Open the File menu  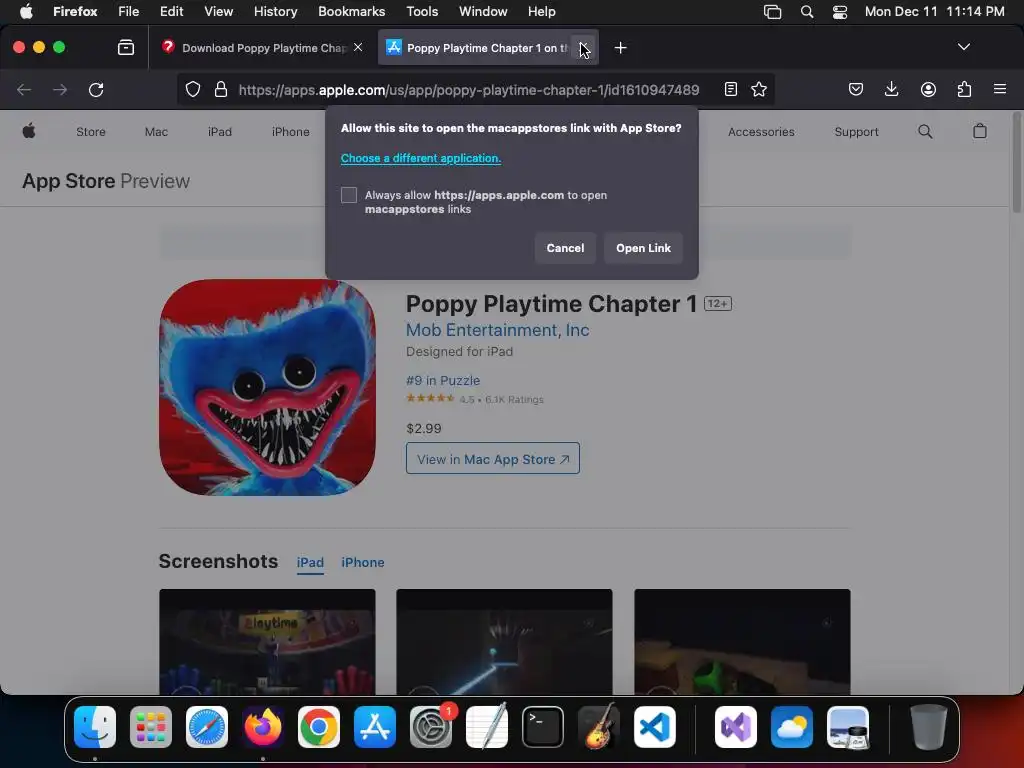click(x=129, y=12)
